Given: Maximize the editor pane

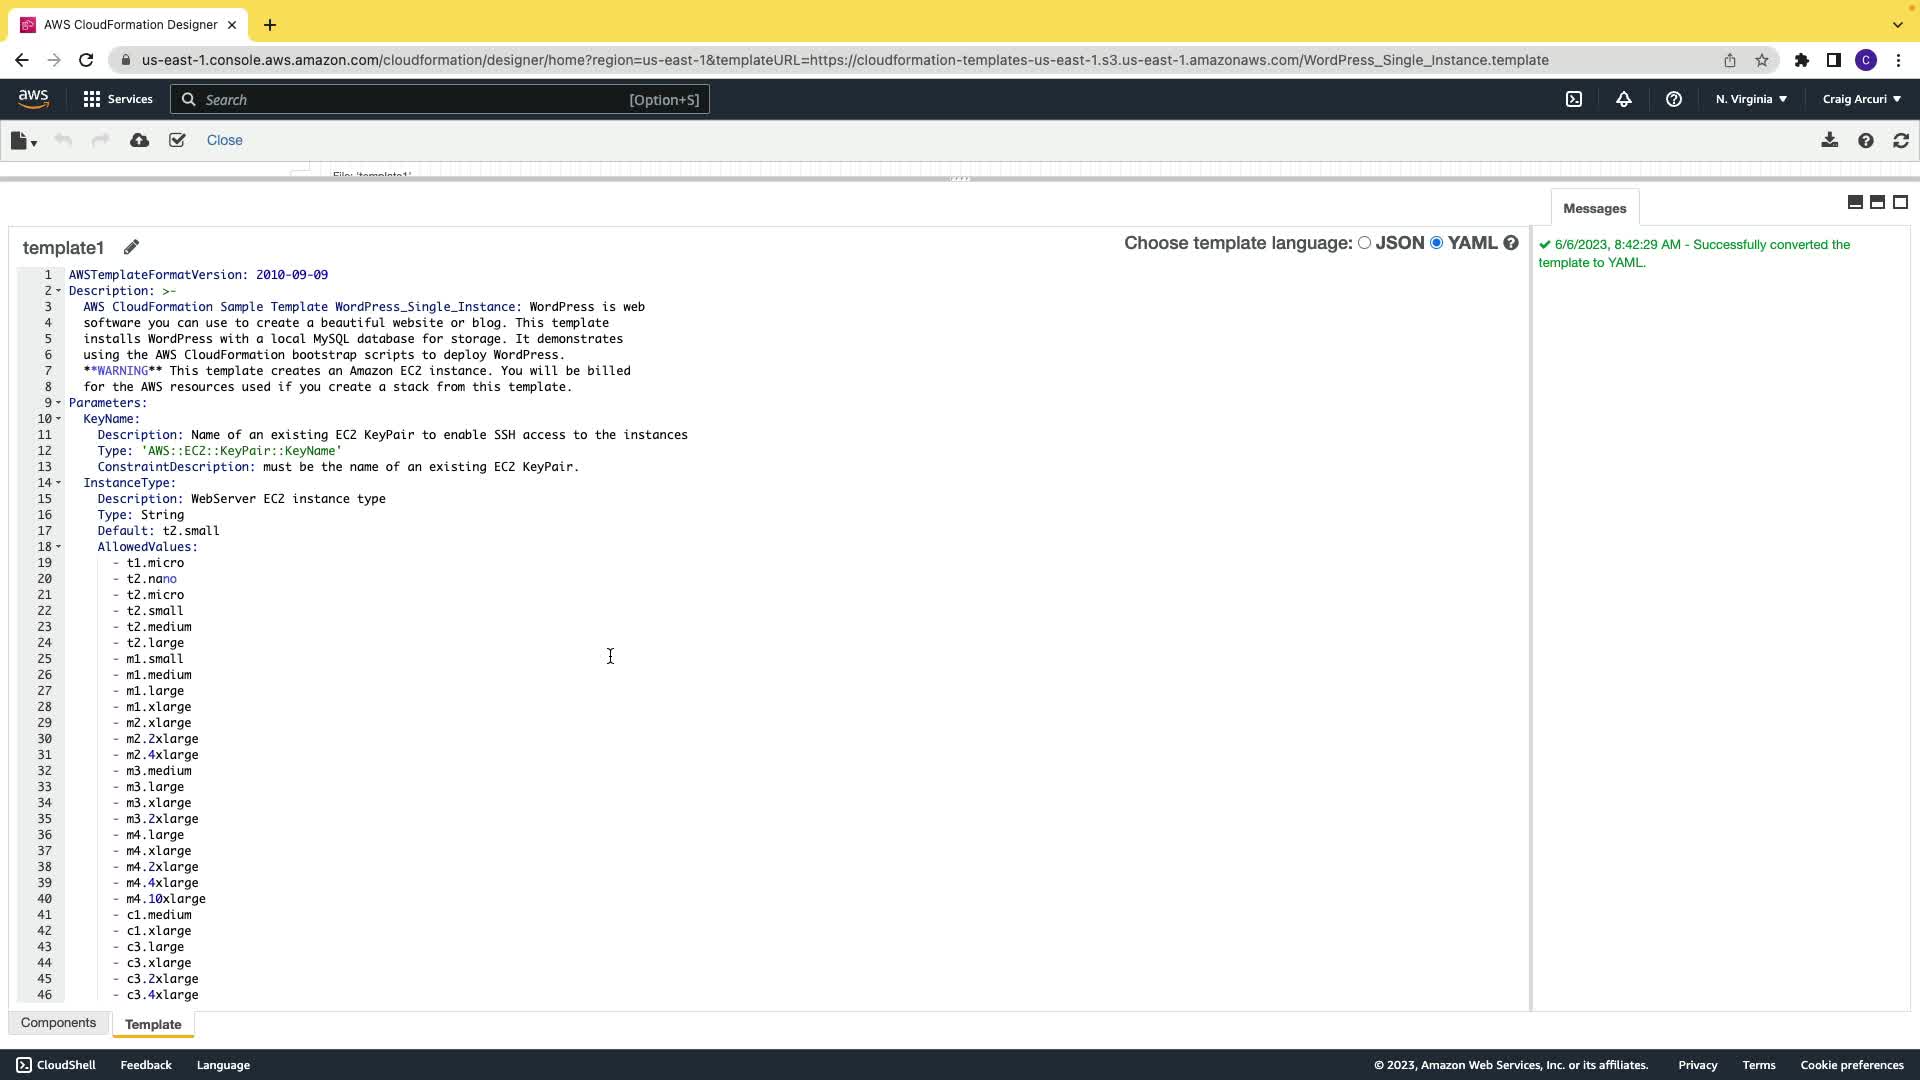Looking at the screenshot, I should [x=1900, y=202].
